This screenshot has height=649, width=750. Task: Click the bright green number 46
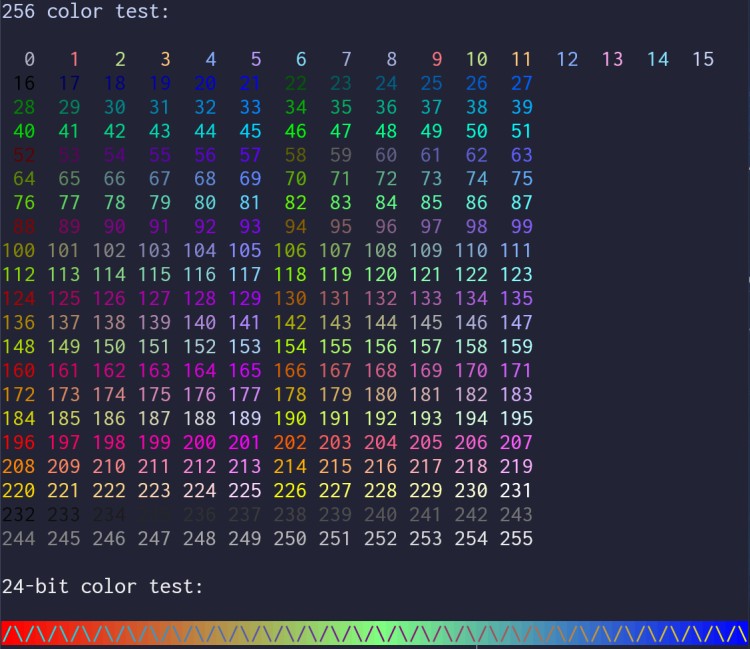[296, 131]
